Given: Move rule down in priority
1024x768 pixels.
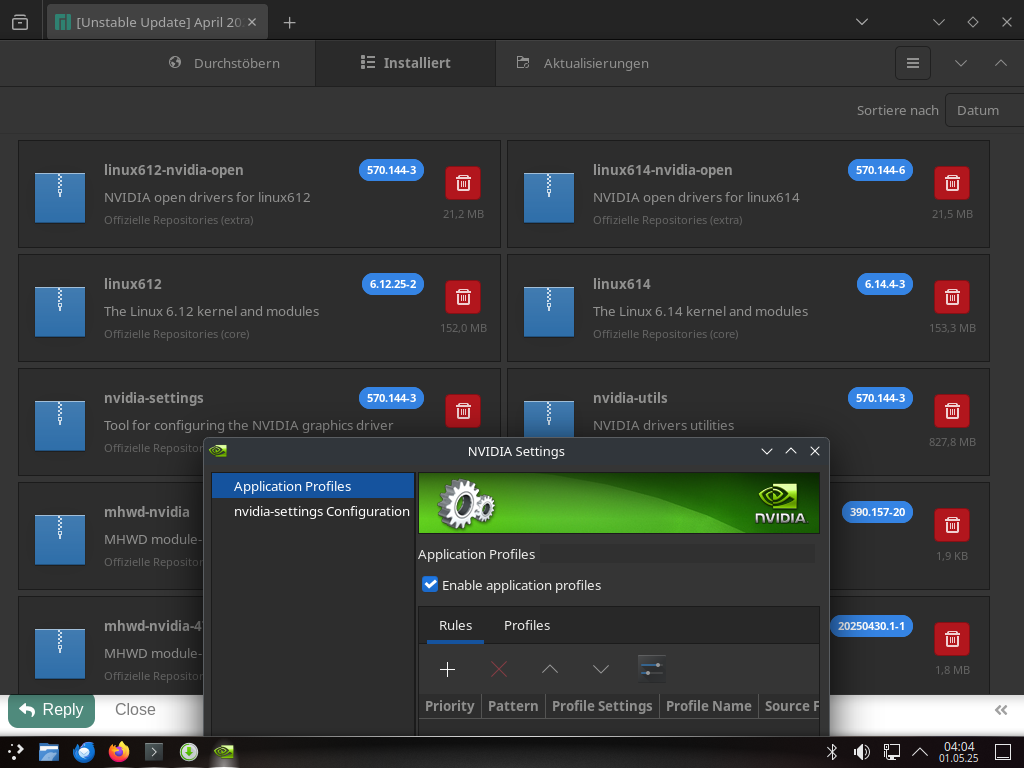Looking at the screenshot, I should (x=601, y=669).
